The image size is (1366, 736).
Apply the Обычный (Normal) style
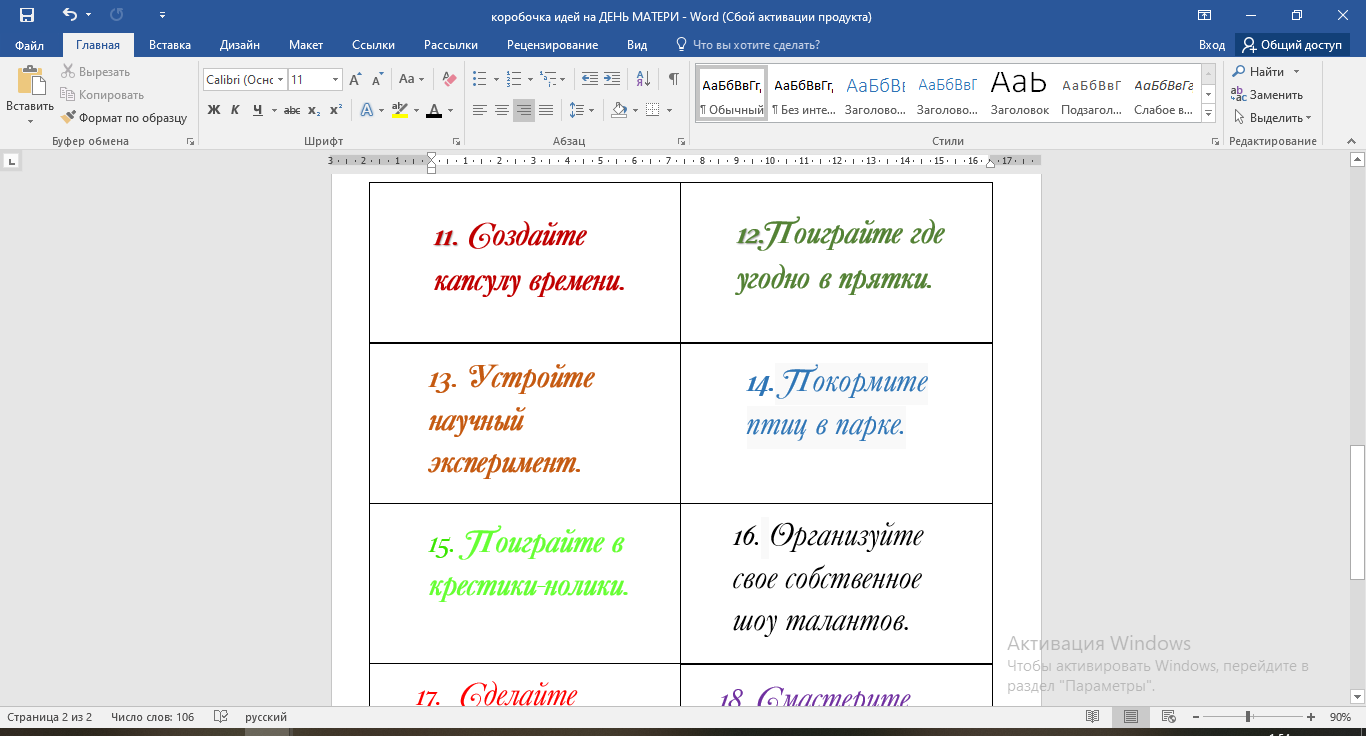pos(732,93)
